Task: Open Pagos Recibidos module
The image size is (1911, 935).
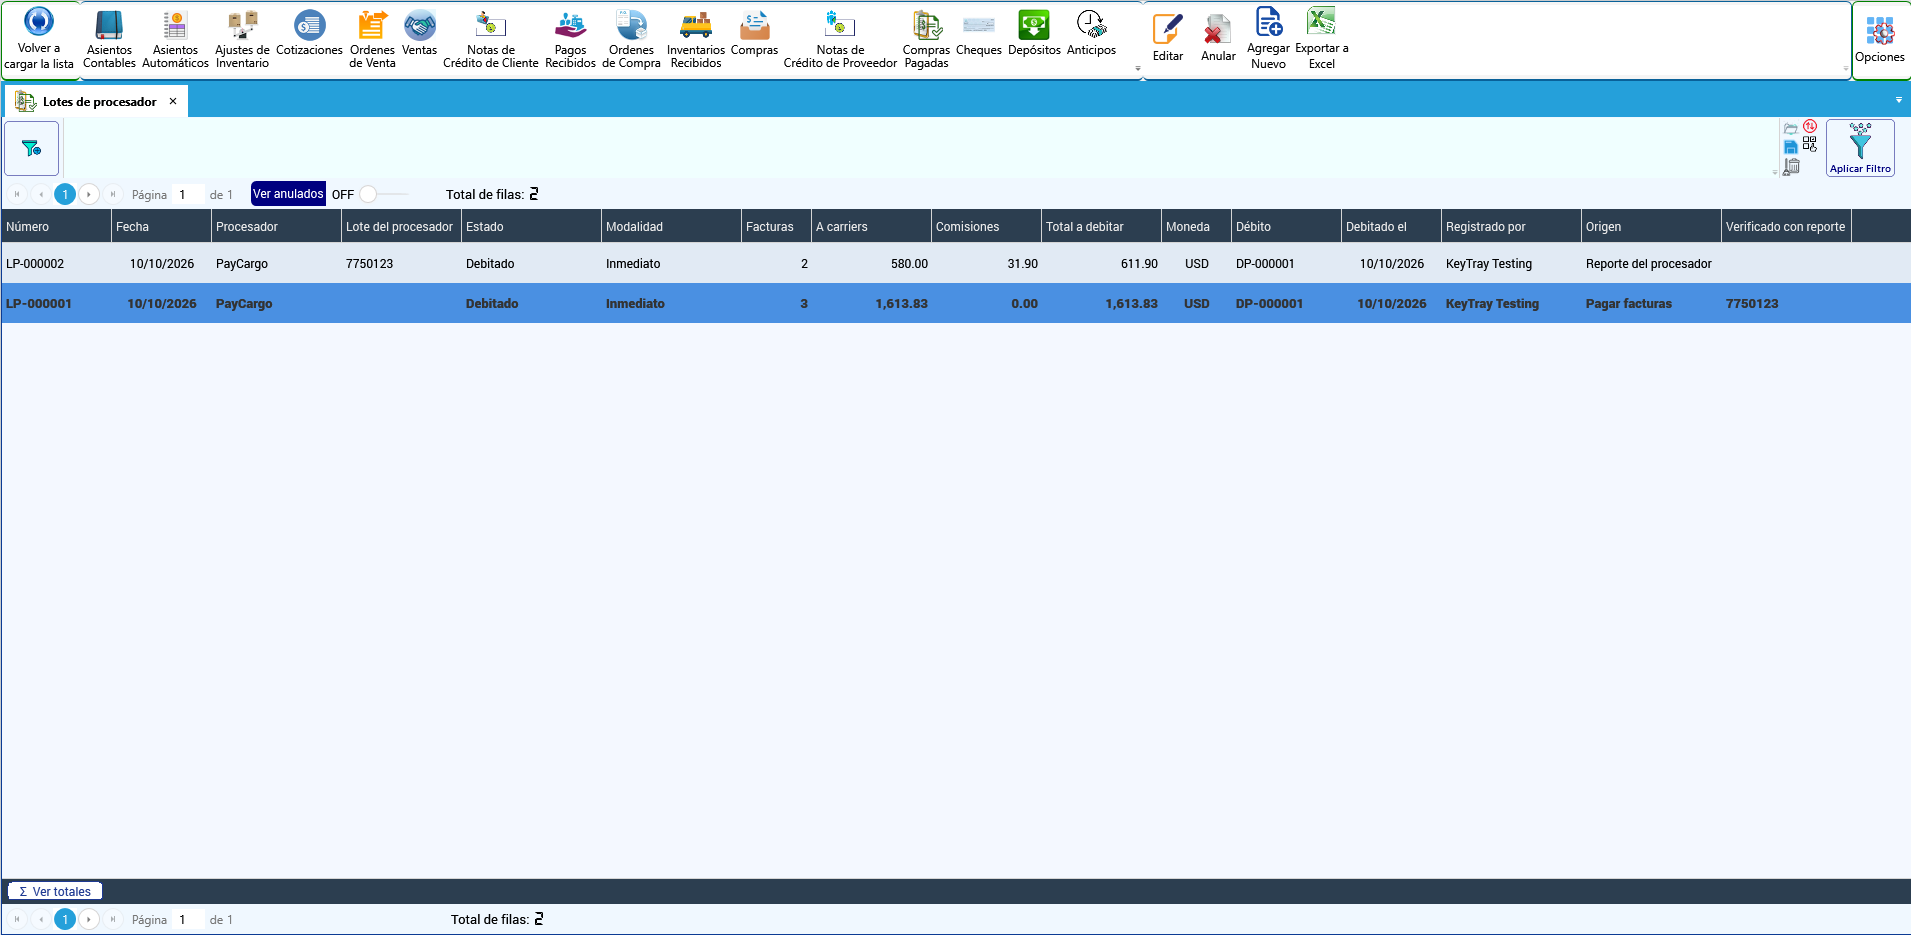Action: point(570,40)
